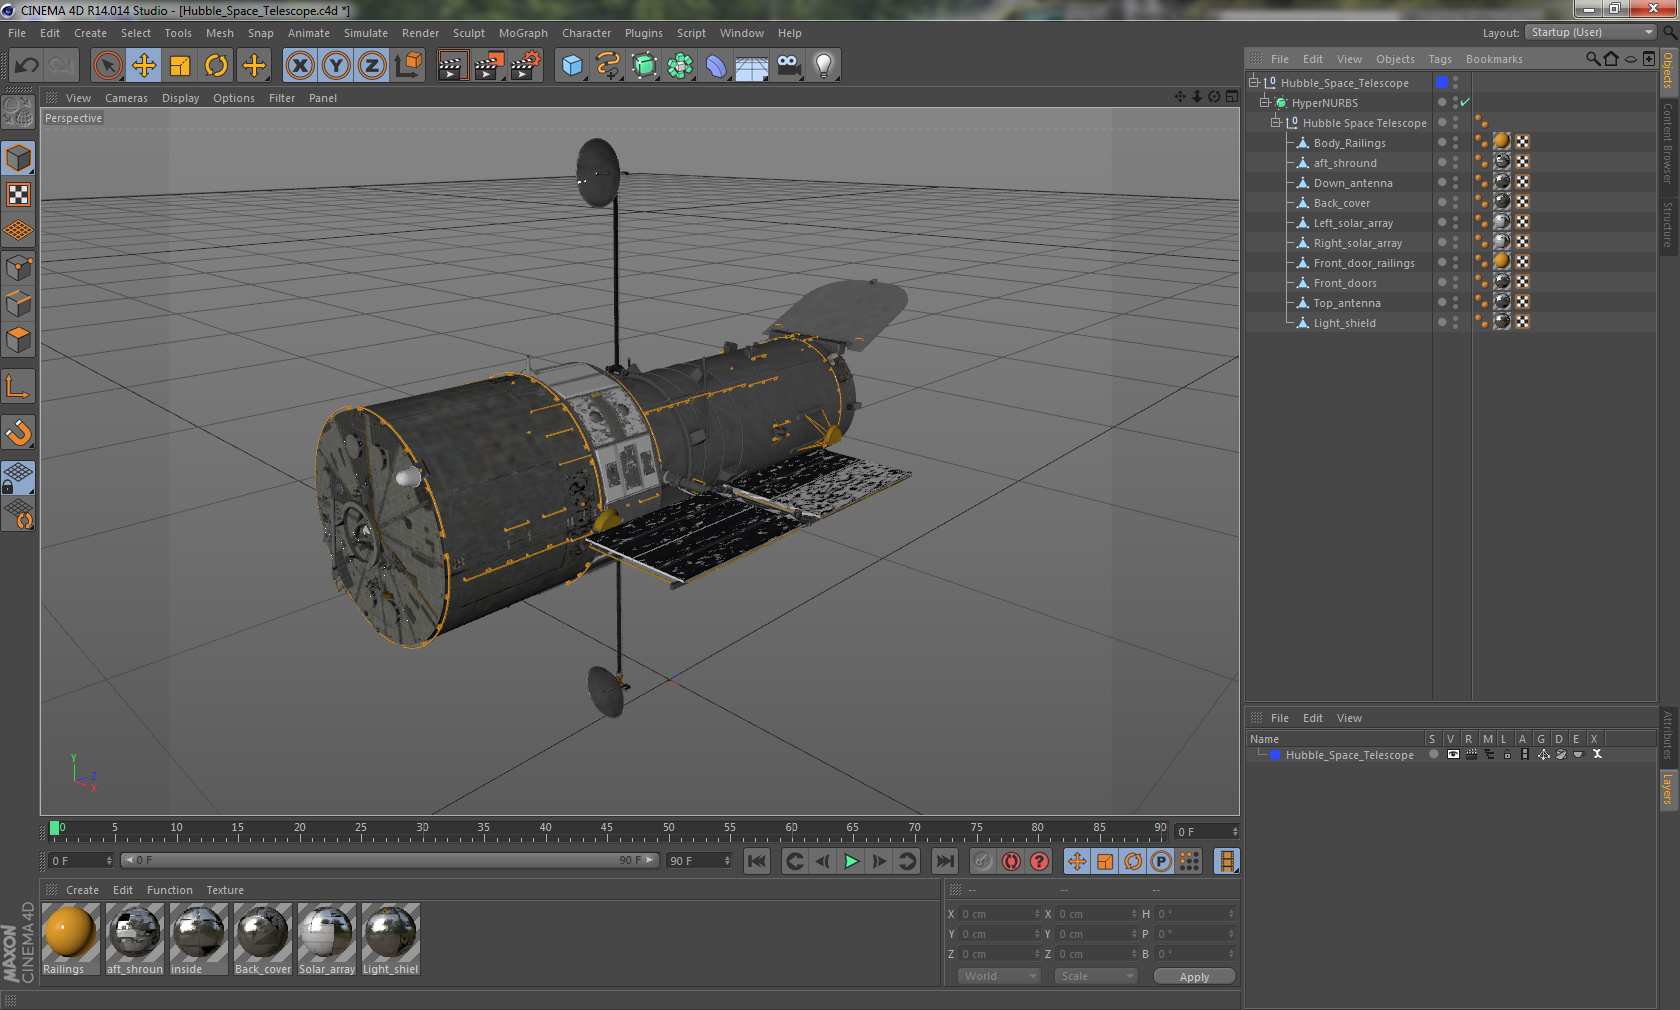Collapse the HyperNURBS tree node

tap(1264, 103)
